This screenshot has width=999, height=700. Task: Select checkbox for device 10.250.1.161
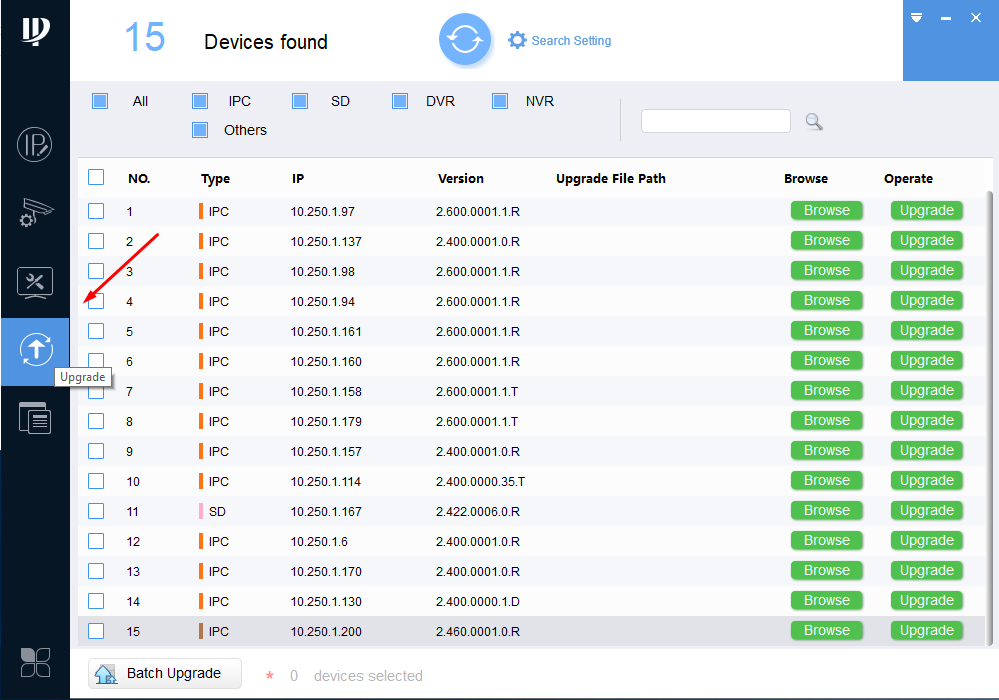(x=96, y=331)
